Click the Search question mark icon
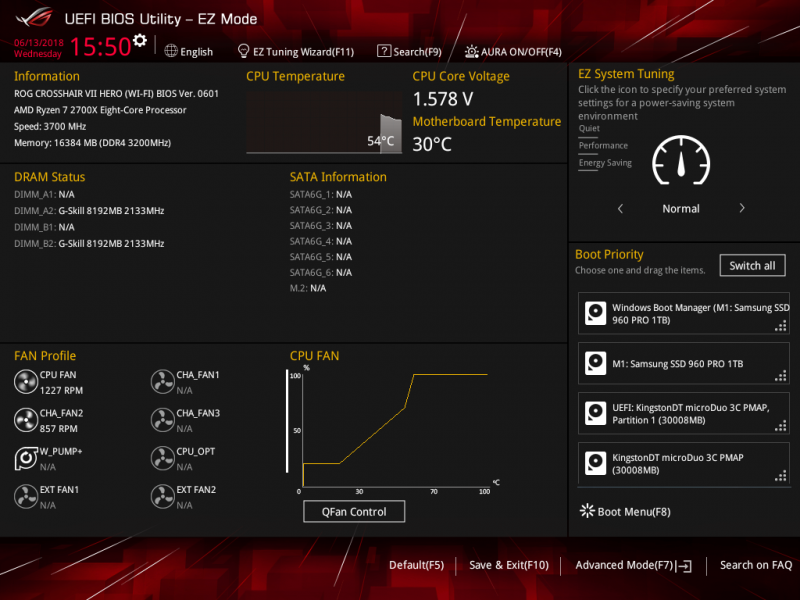 click(384, 51)
